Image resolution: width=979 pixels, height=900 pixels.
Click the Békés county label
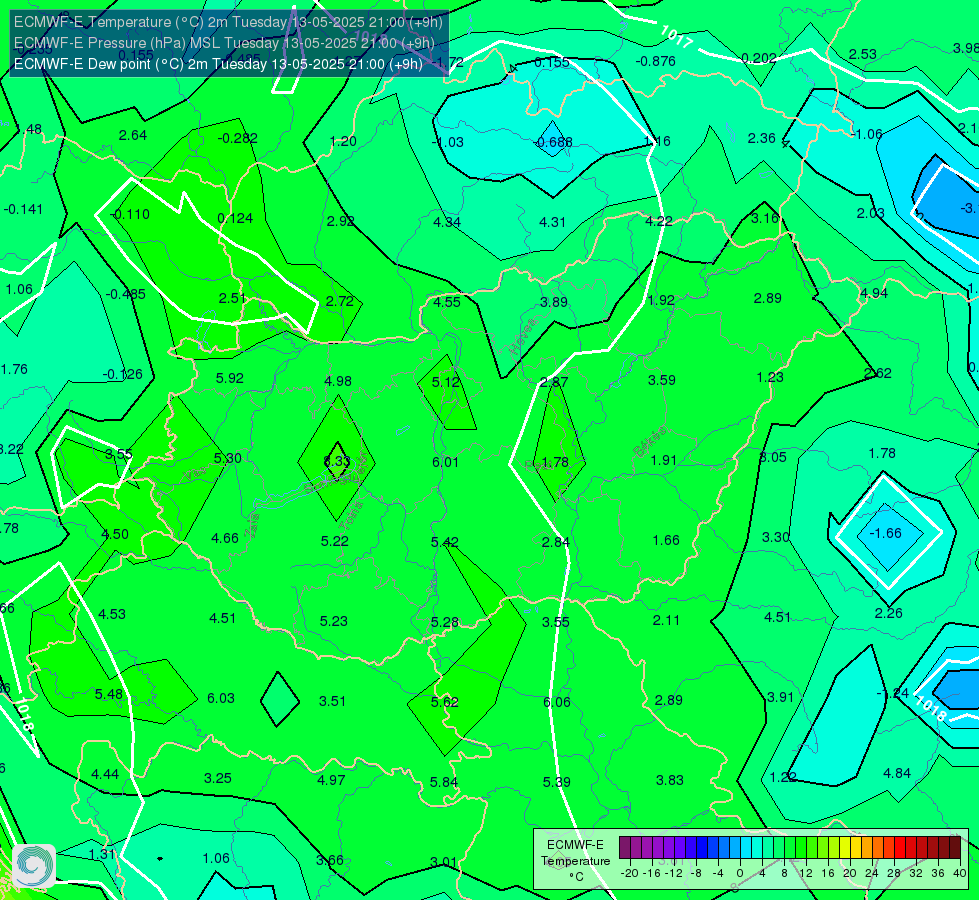click(649, 442)
